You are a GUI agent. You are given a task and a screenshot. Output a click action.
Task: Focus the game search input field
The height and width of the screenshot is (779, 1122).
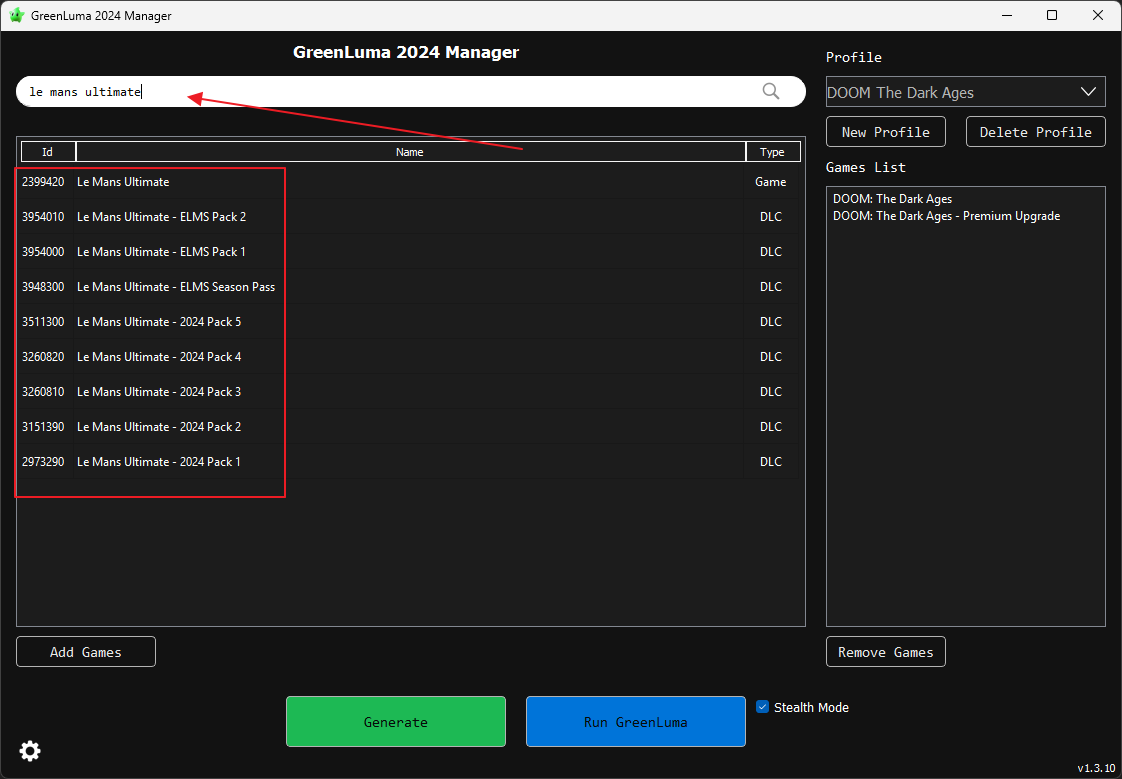390,92
